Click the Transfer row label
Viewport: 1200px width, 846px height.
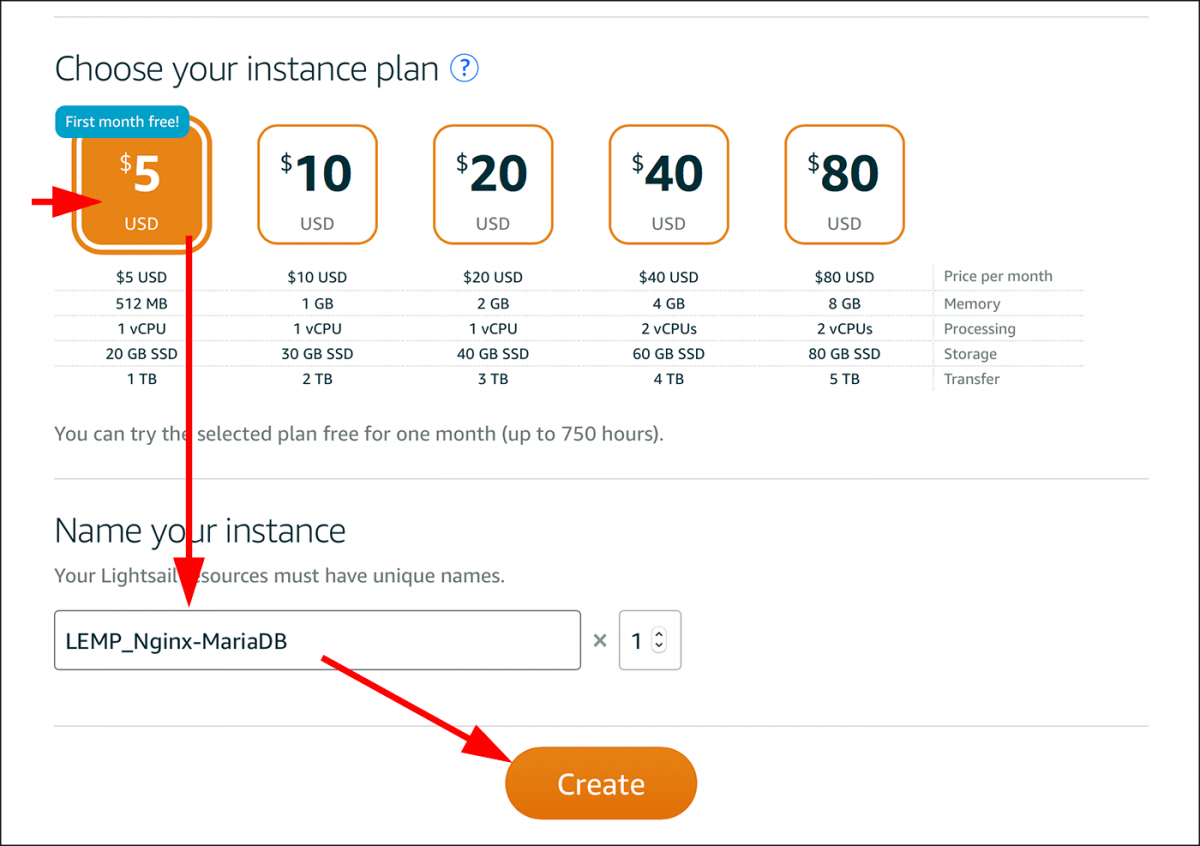(x=971, y=379)
